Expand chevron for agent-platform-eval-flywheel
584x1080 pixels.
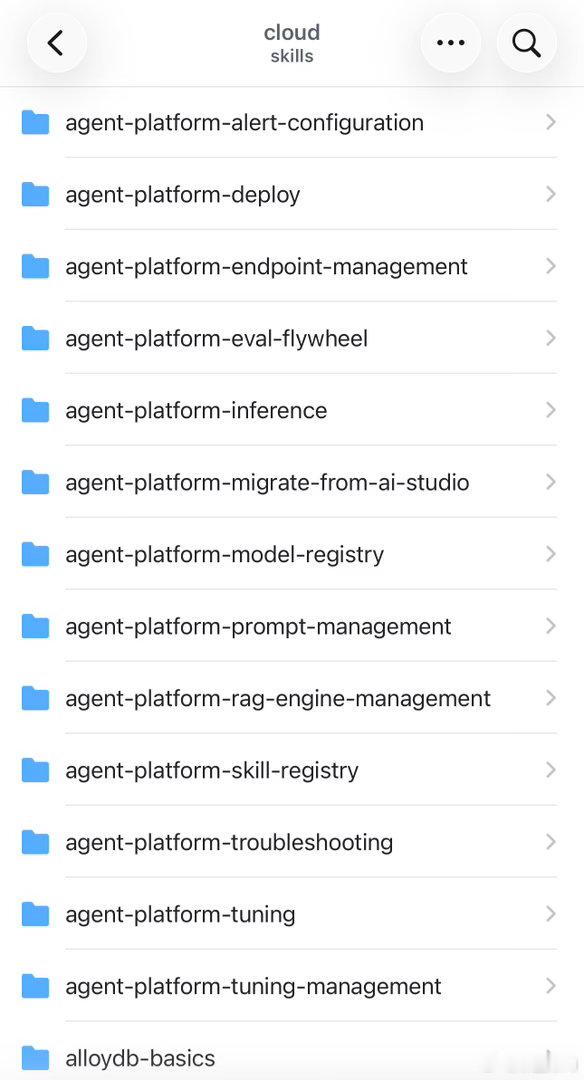550,338
